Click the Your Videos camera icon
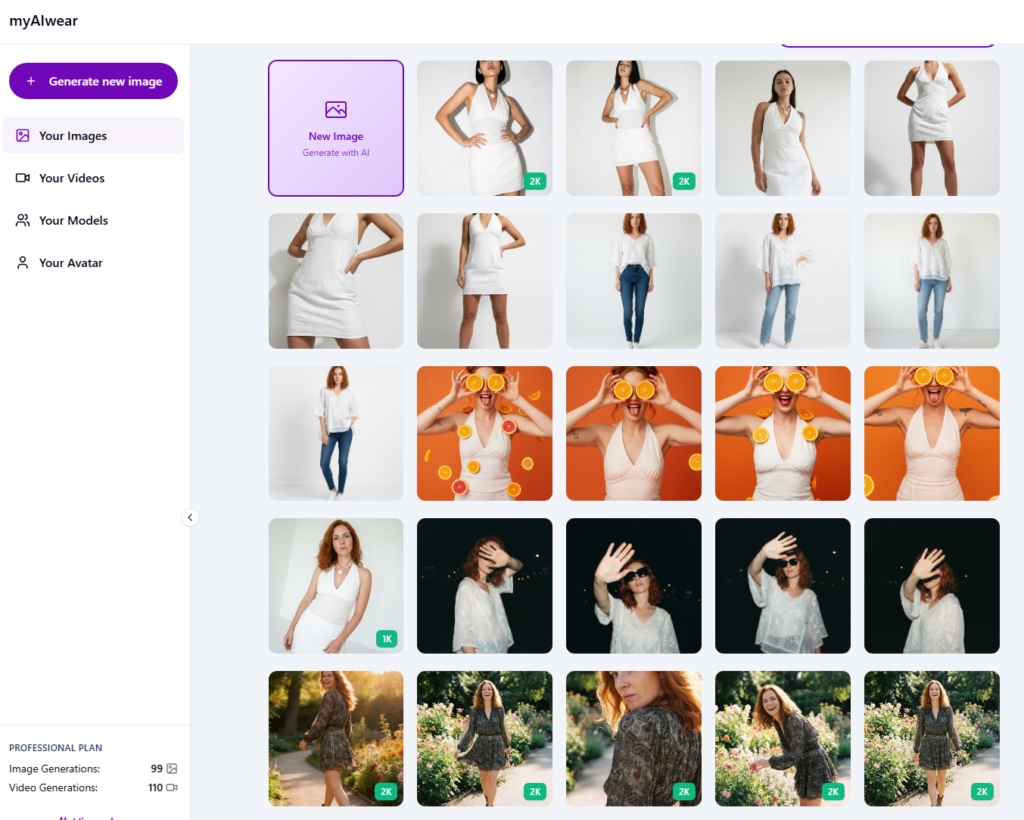 [22, 178]
